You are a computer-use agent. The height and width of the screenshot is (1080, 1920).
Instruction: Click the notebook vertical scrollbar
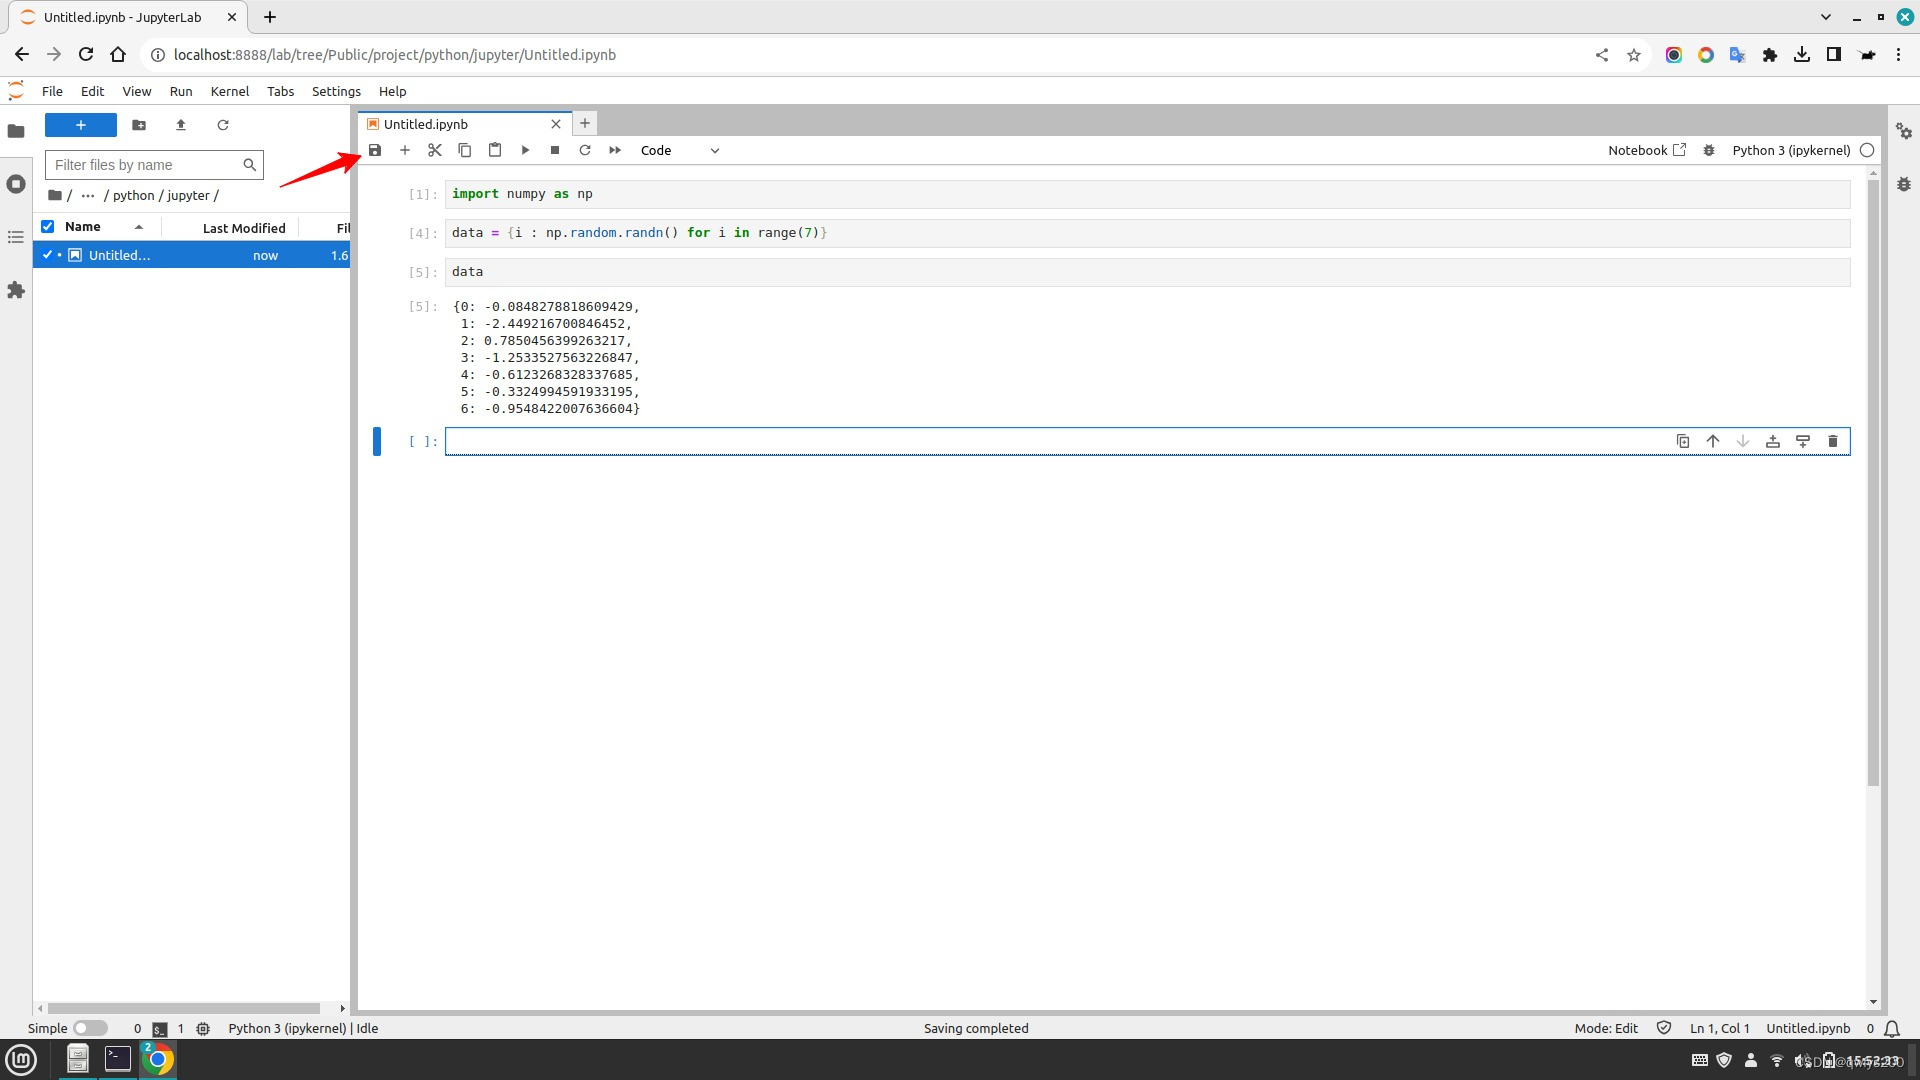(x=1873, y=484)
